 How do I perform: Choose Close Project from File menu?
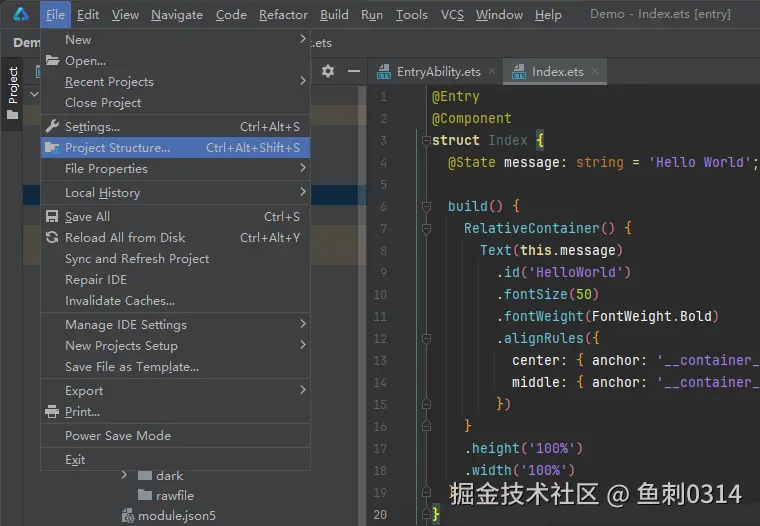pos(175,102)
